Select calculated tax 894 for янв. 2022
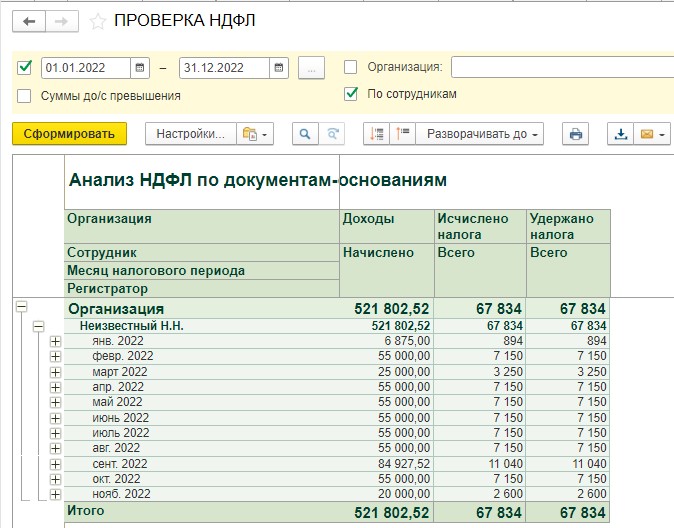The width and height of the screenshot is (674, 528). coord(480,341)
